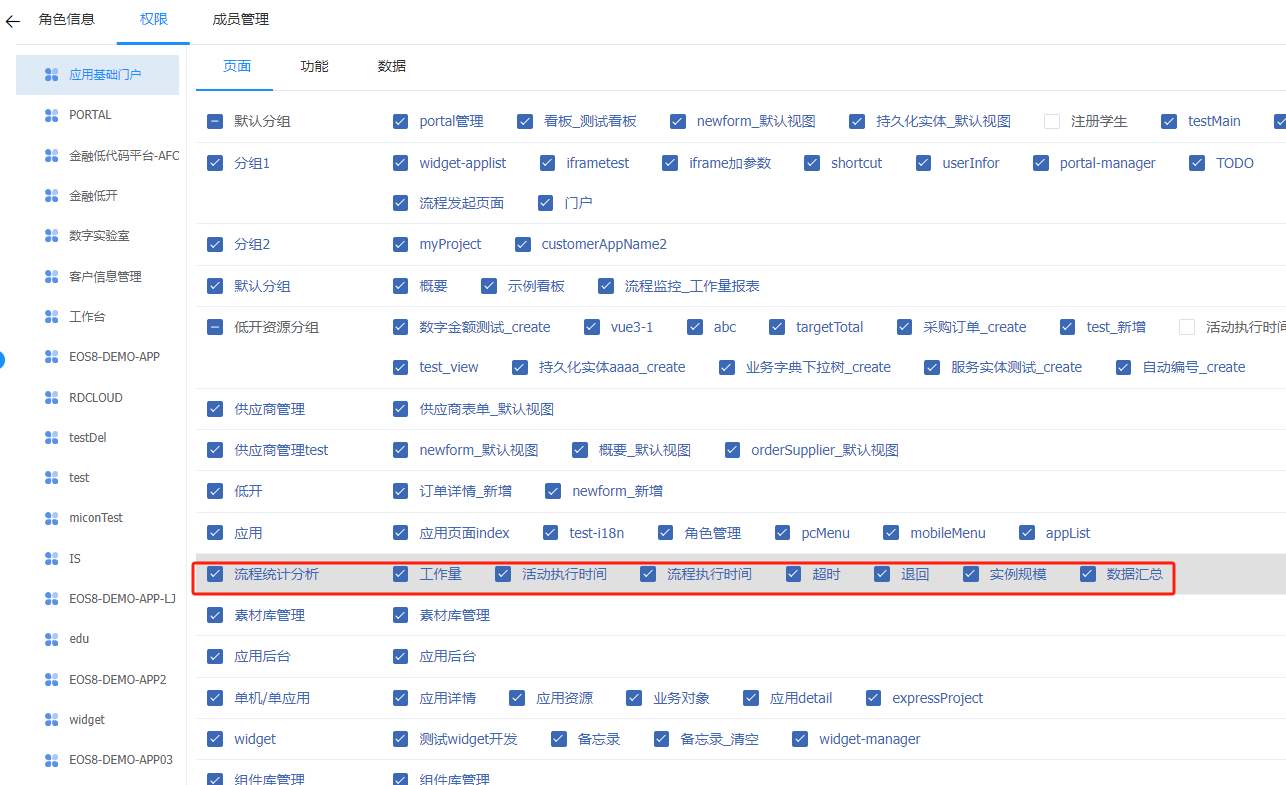The image size is (1286, 785).
Task: Toggle the 低开资源分组 partial checkbox
Action: 215,327
